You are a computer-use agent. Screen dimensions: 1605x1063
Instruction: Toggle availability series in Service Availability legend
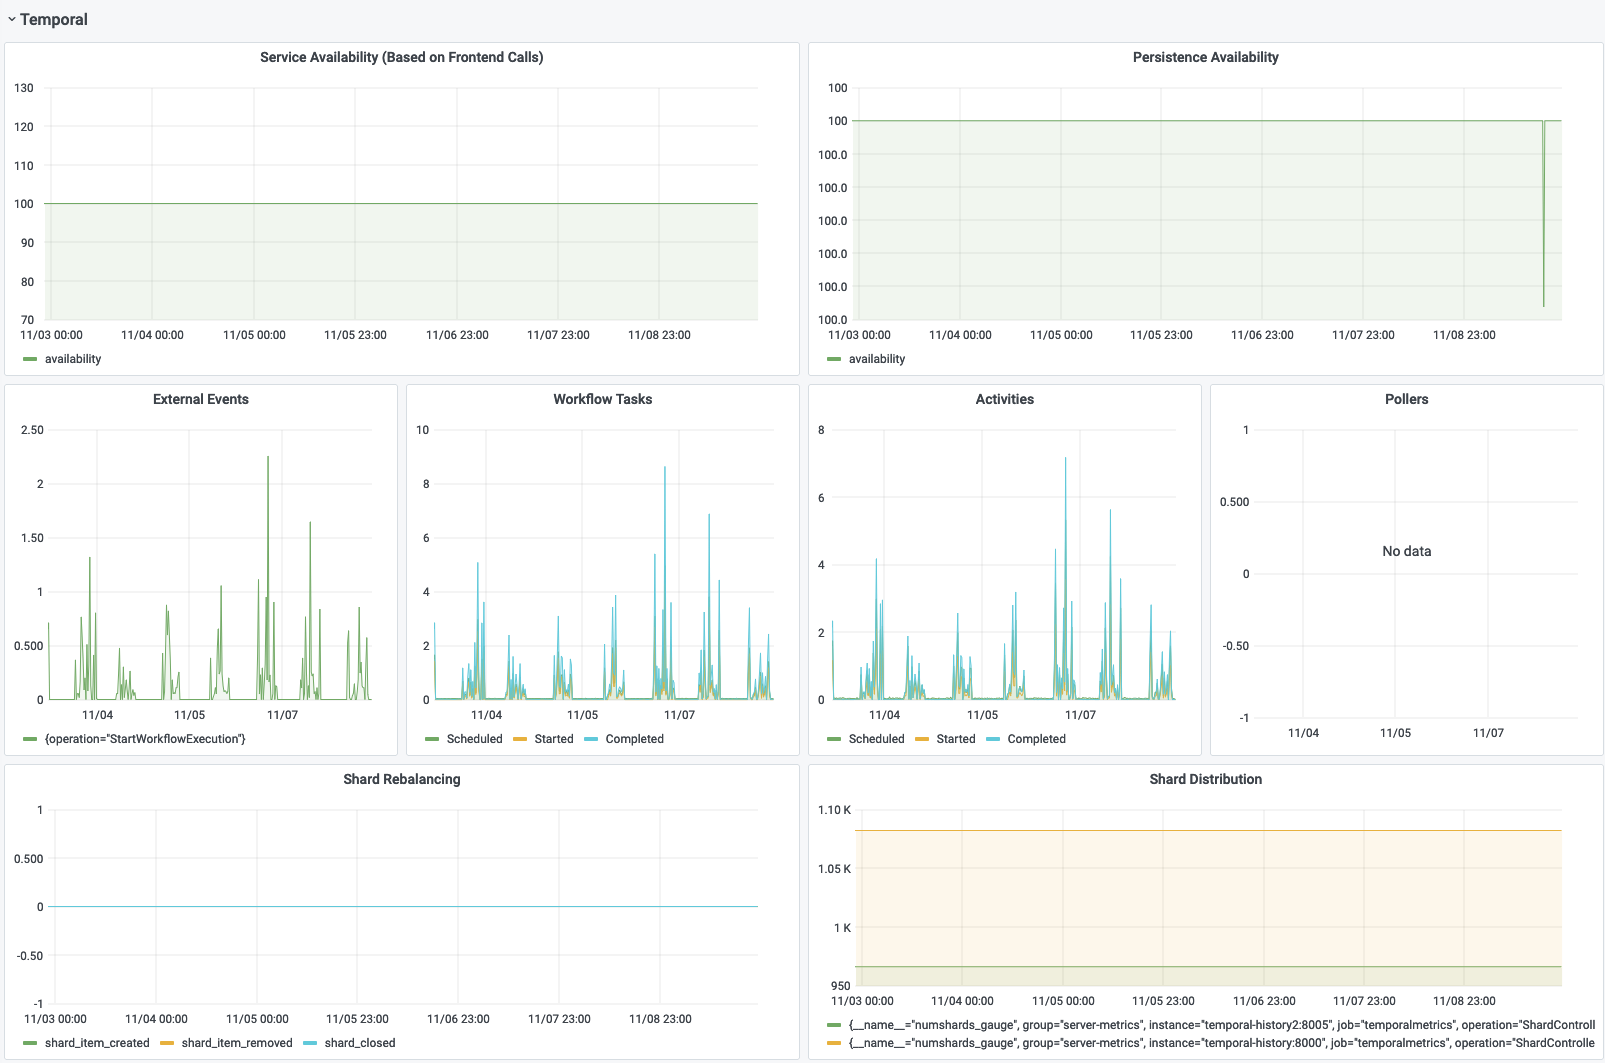(x=73, y=359)
